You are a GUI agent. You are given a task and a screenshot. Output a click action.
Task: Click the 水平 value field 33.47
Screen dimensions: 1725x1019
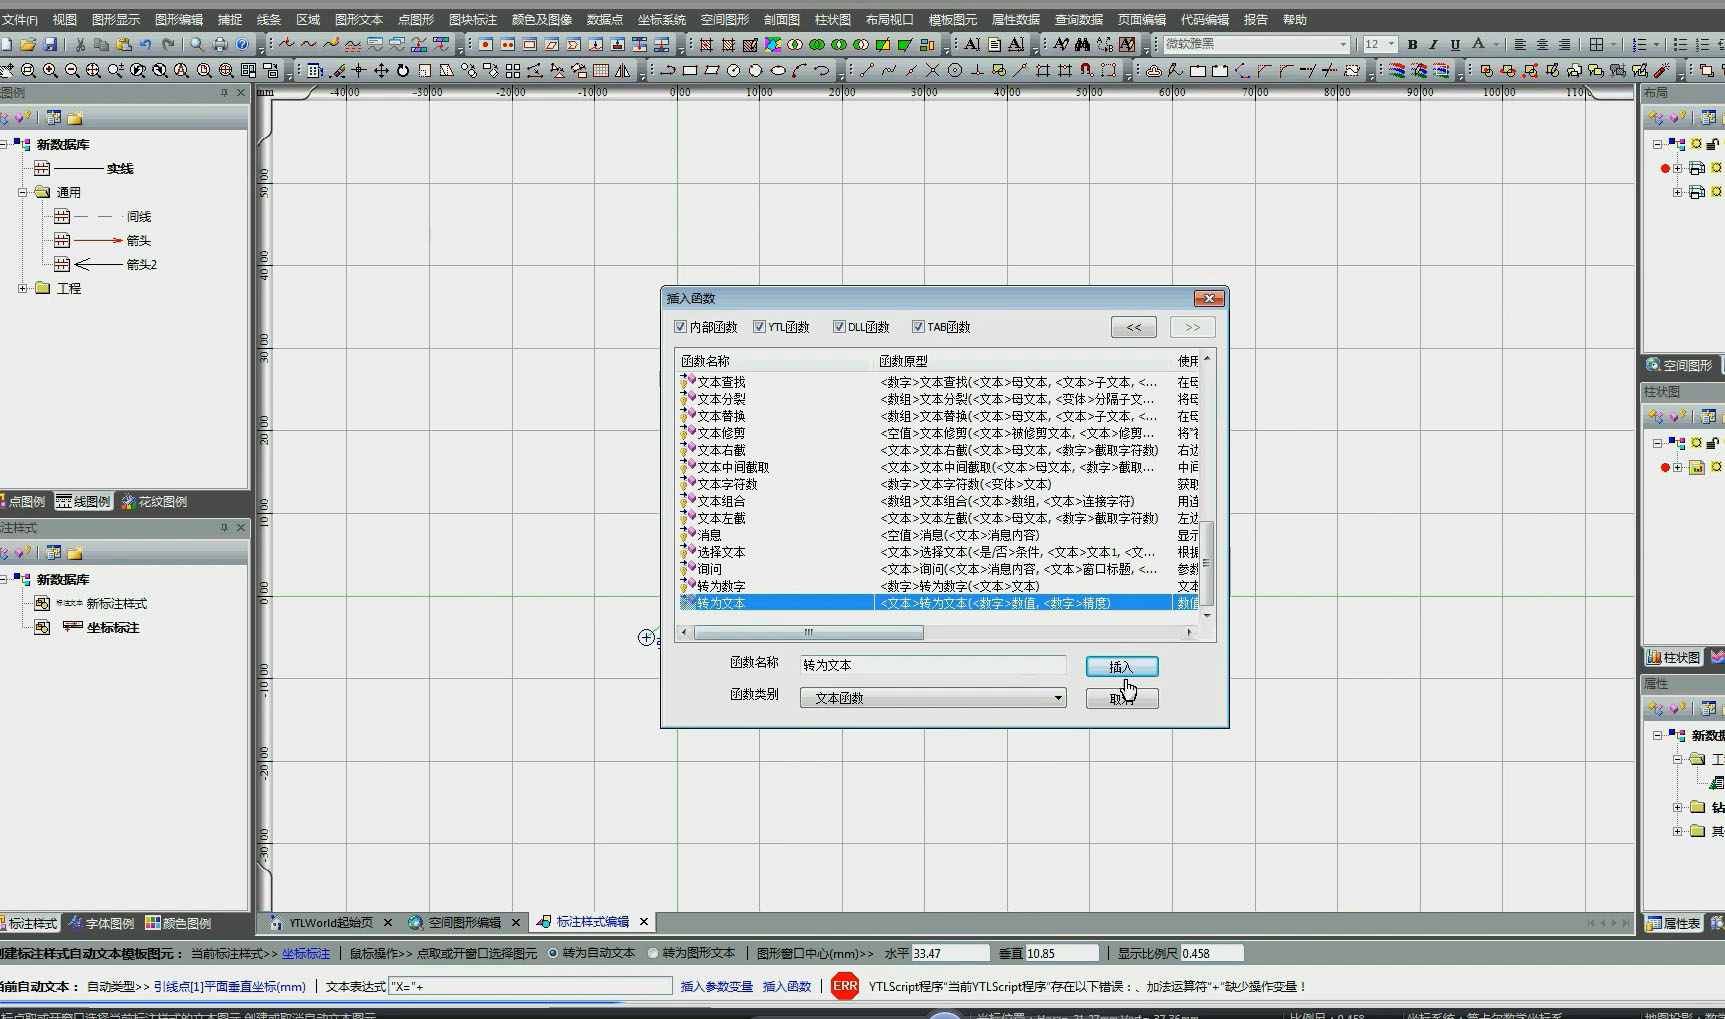[950, 953]
